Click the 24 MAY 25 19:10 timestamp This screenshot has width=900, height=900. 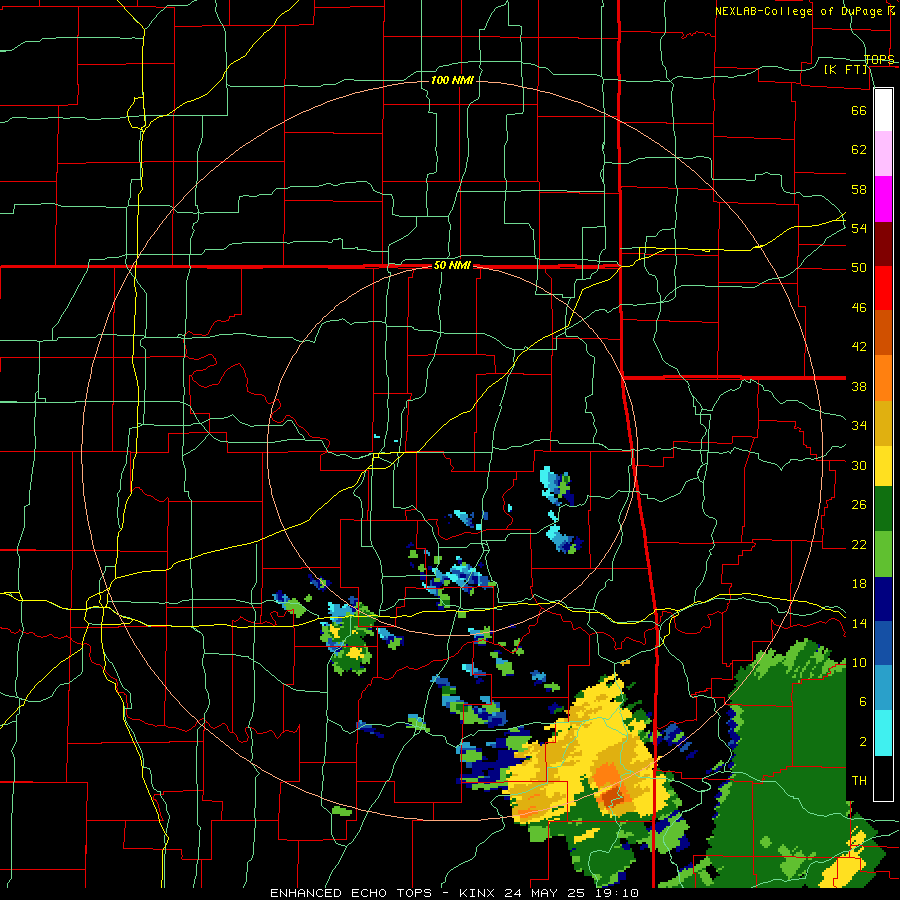(x=574, y=893)
